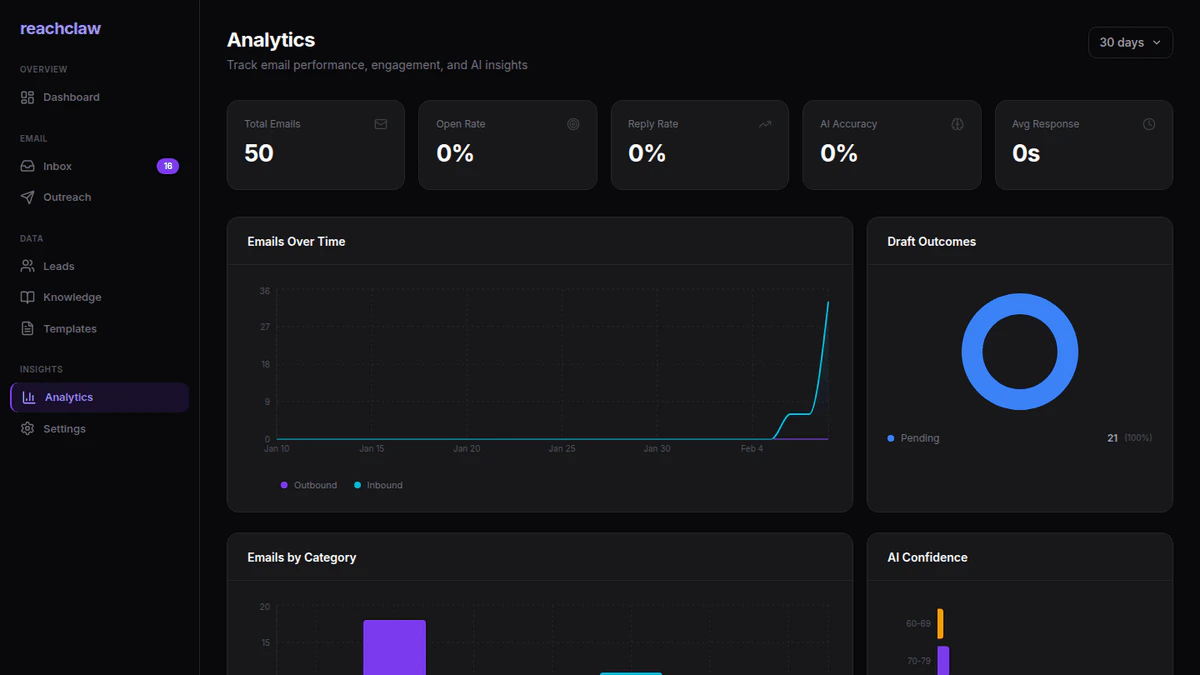Screen dimensions: 1200x675
Task: Toggle the Inbound series in chart legend
Action: [377, 485]
